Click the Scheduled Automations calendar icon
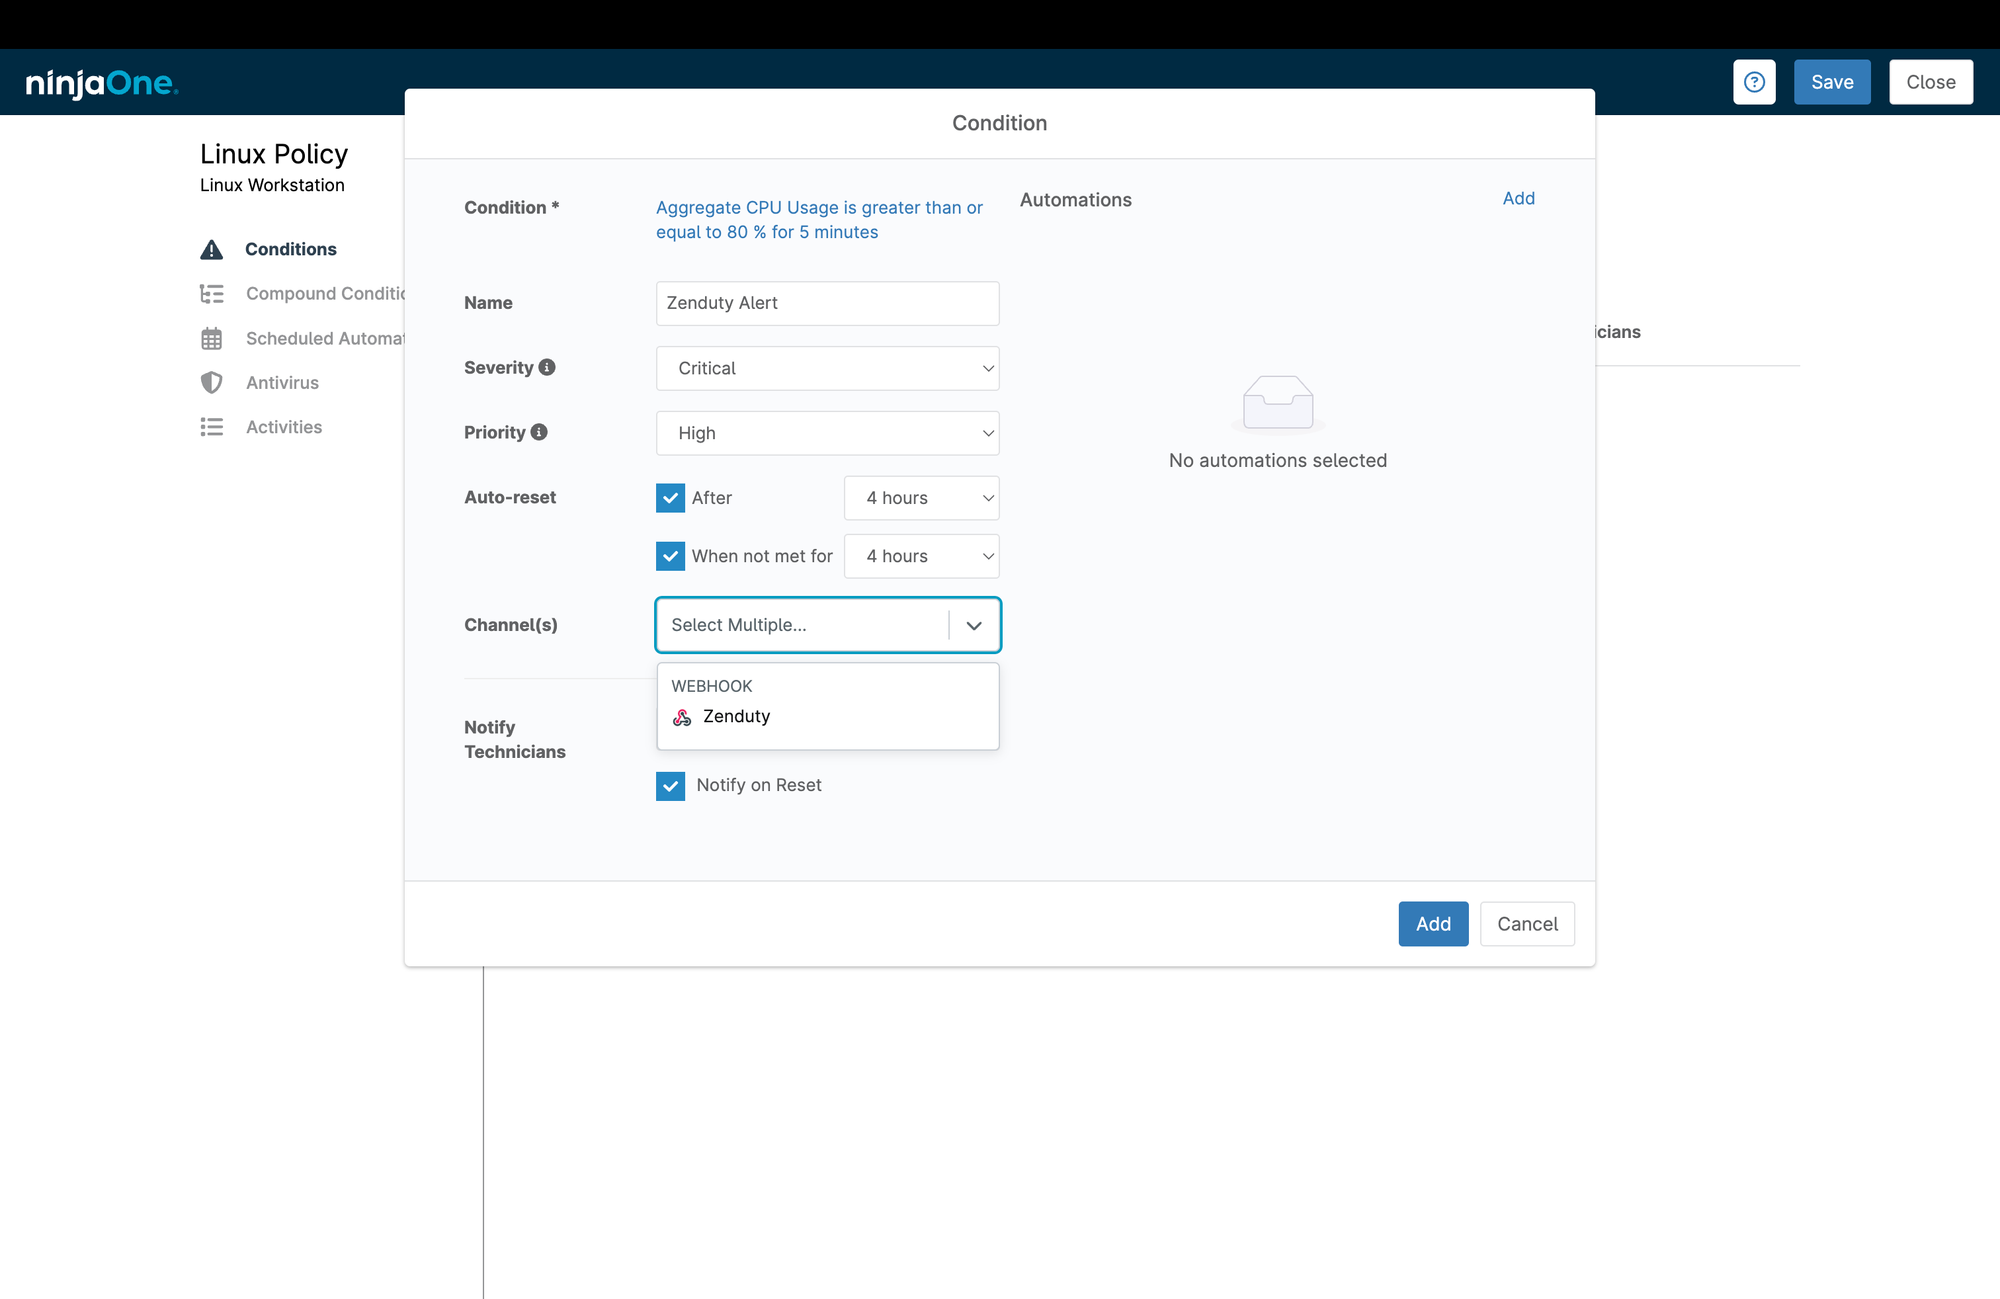This screenshot has height=1299, width=2000. click(x=212, y=339)
